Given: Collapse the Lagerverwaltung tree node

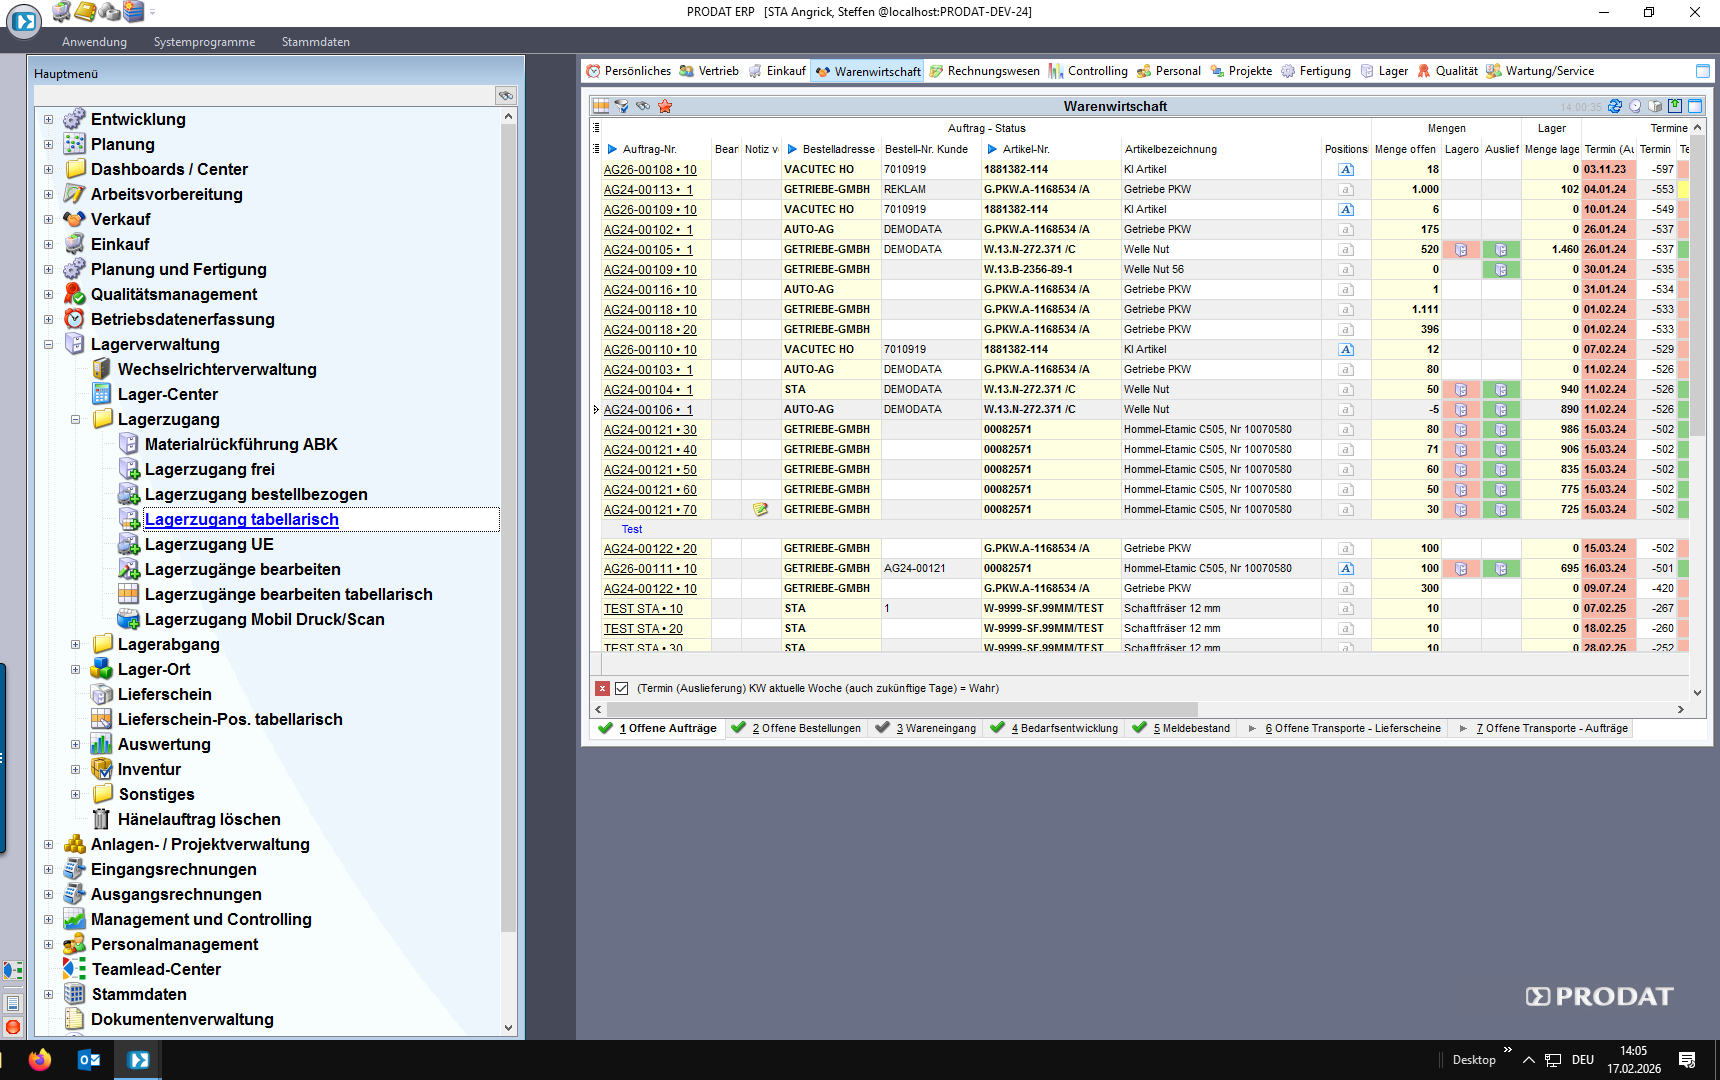Looking at the screenshot, I should pyautogui.click(x=48, y=345).
